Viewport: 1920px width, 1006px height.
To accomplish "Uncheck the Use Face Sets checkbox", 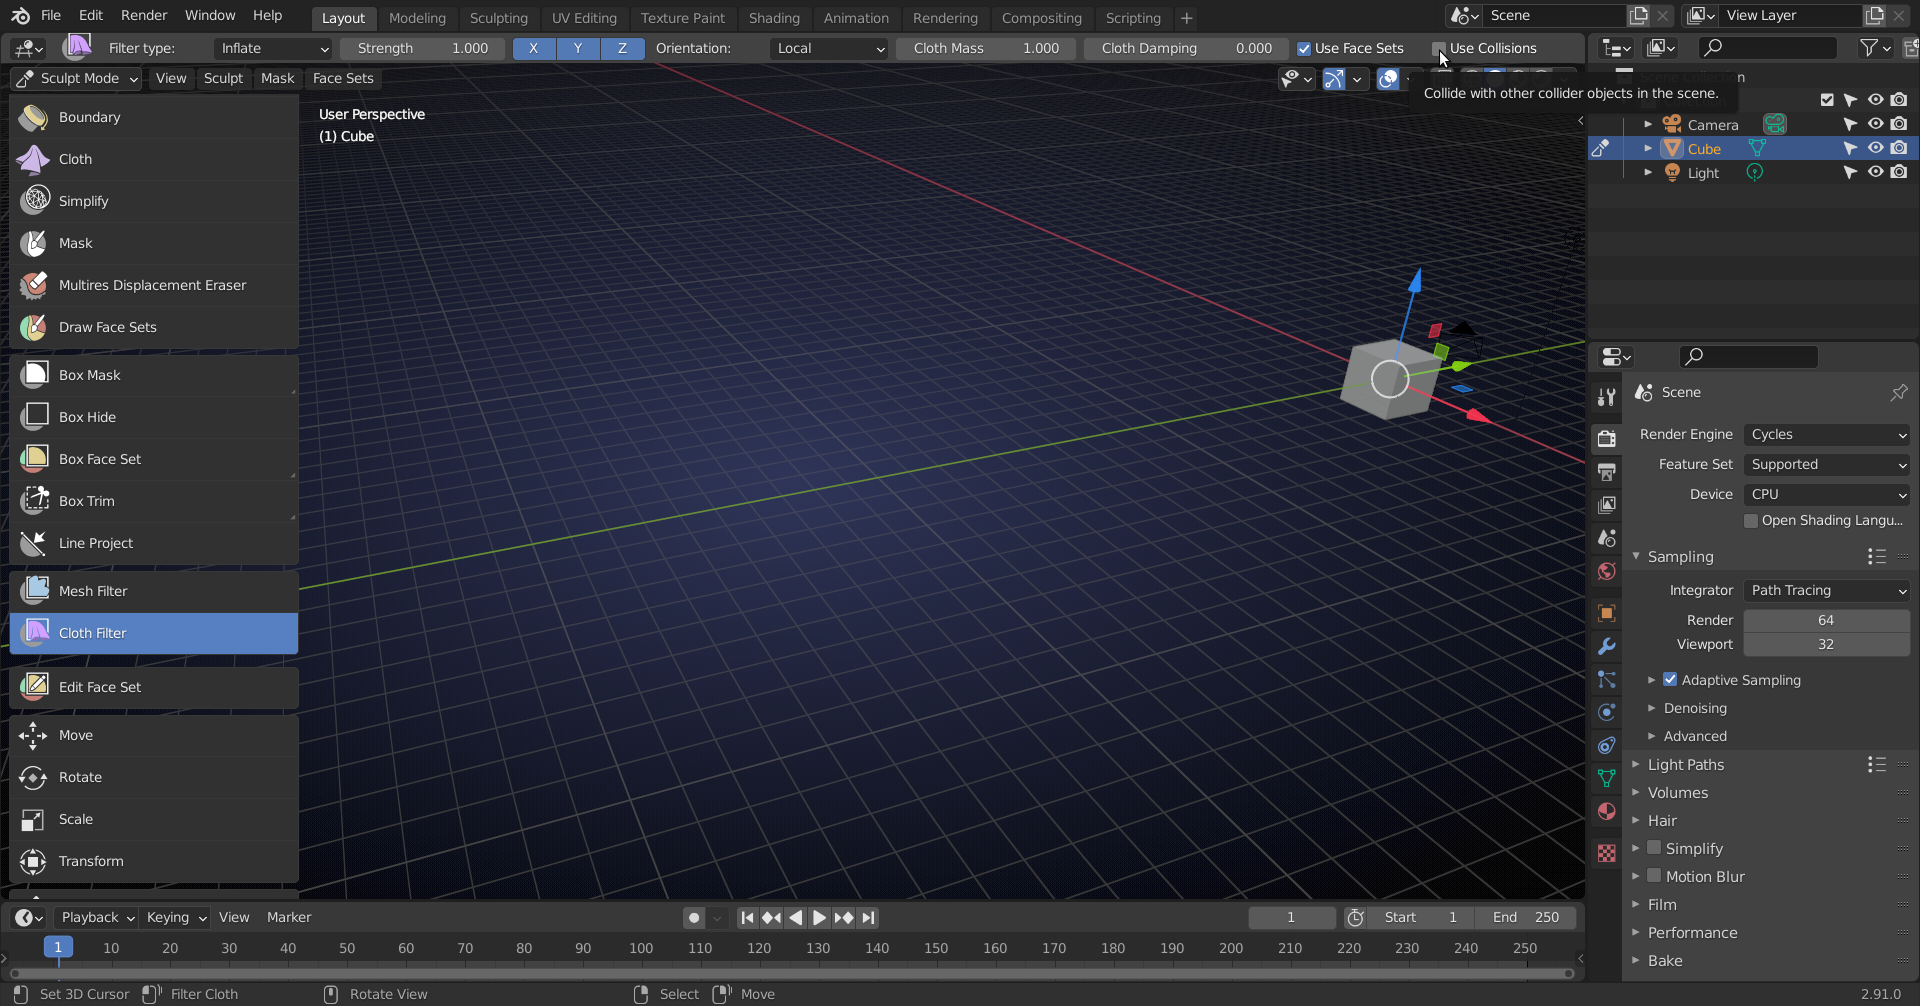I will tap(1305, 48).
